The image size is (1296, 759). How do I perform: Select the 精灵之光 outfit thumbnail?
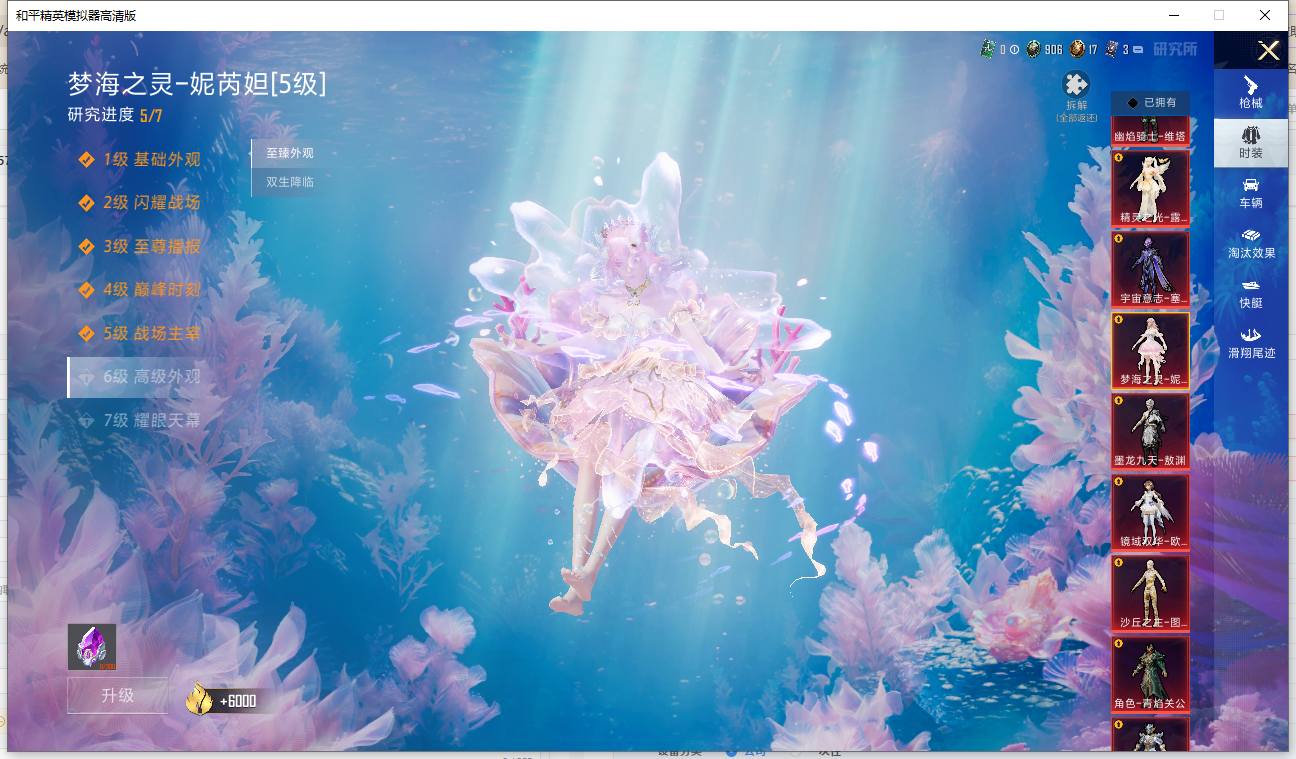[x=1151, y=188]
